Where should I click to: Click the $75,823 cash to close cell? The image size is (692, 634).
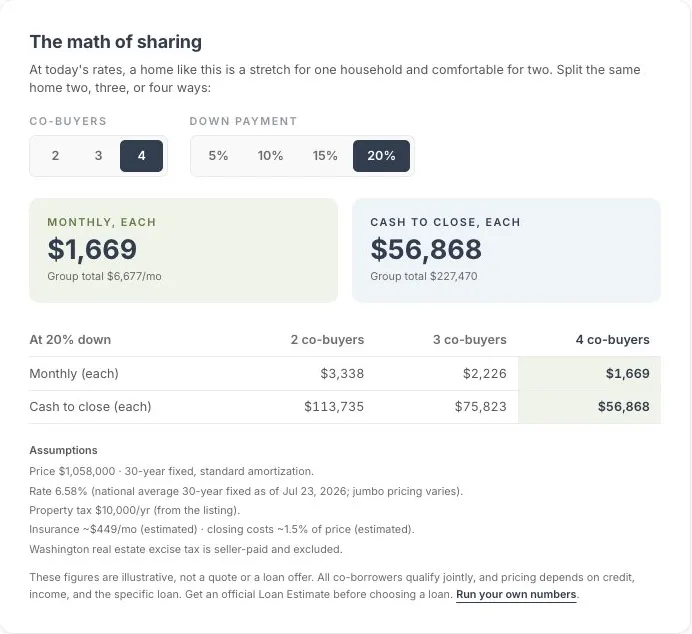(x=481, y=406)
